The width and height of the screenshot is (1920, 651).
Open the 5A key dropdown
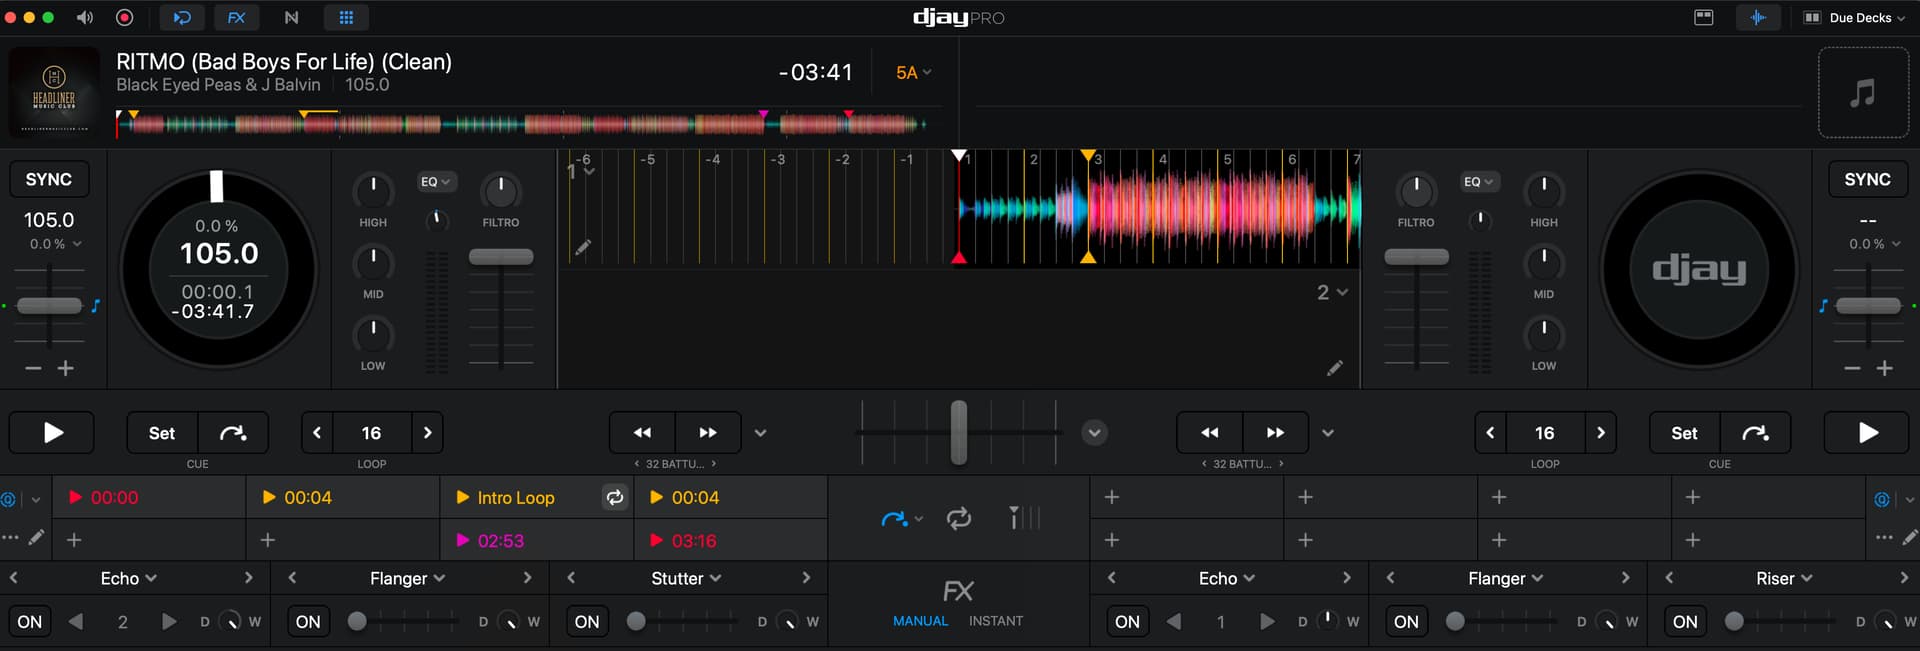point(913,73)
